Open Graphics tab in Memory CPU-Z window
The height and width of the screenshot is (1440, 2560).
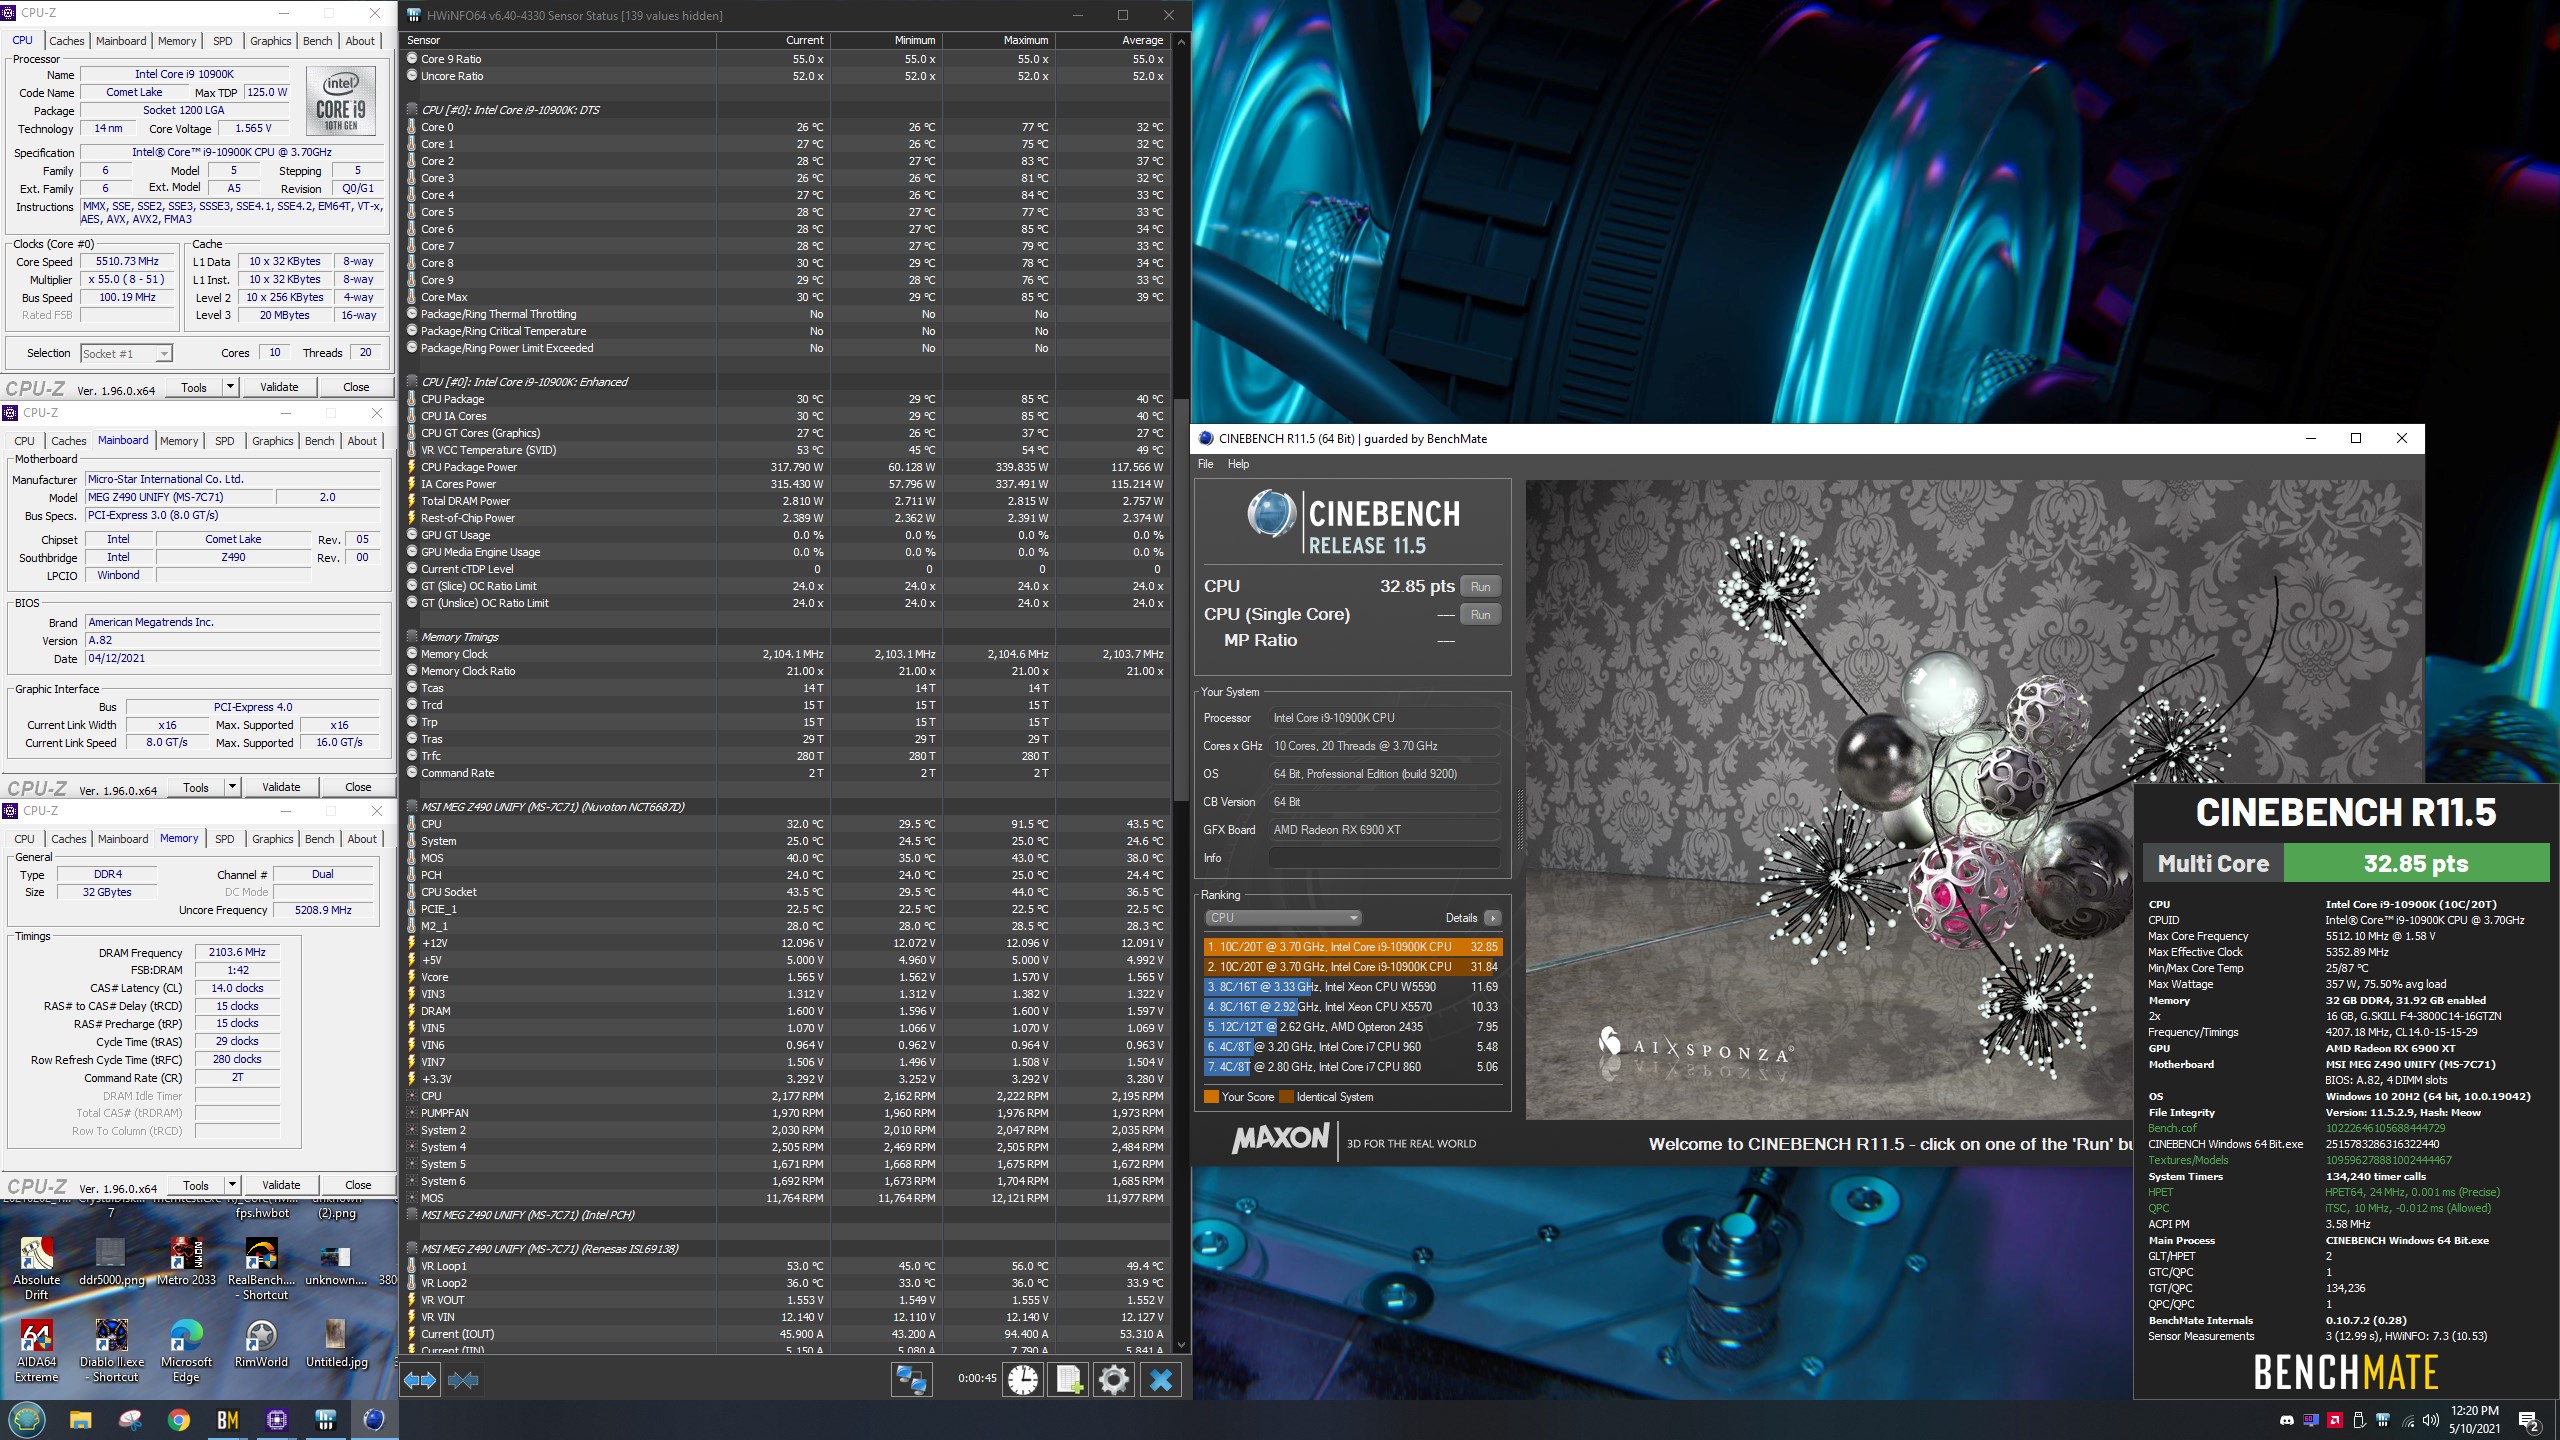[272, 839]
